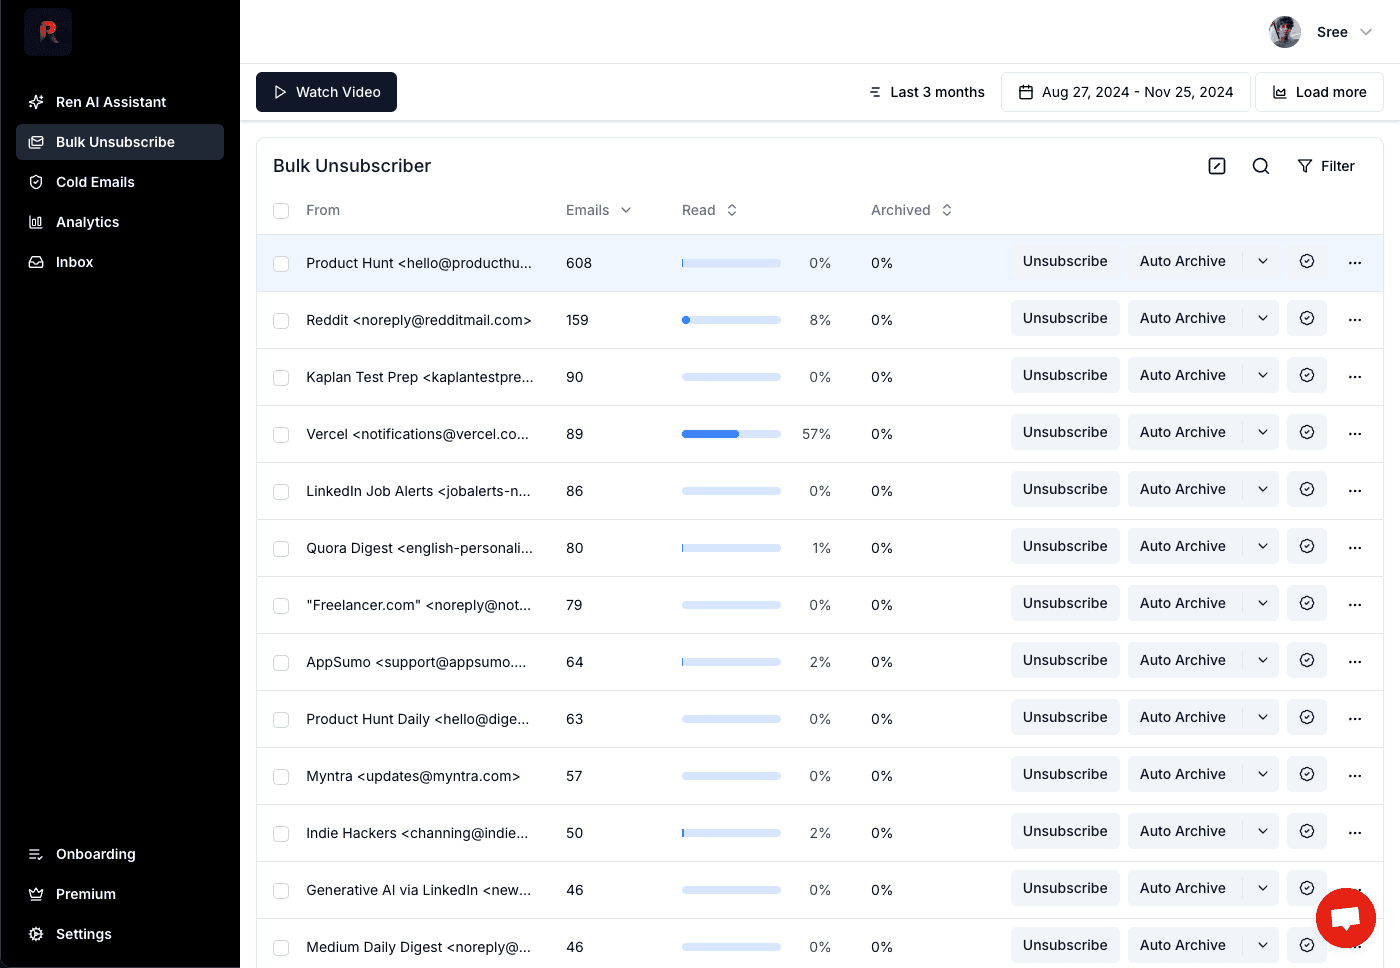
Task: Click approve check icon for Indie Hackers row
Action: click(1307, 831)
